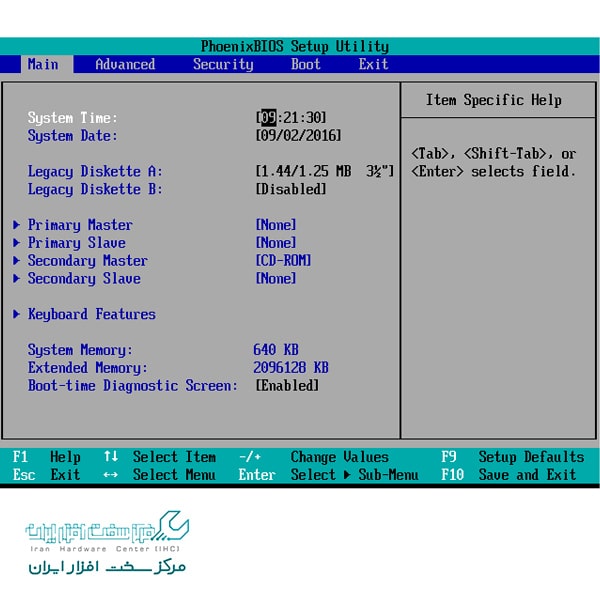The height and width of the screenshot is (600, 600).
Task: Open Primary Slave sub-menu label
Action: (x=77, y=243)
